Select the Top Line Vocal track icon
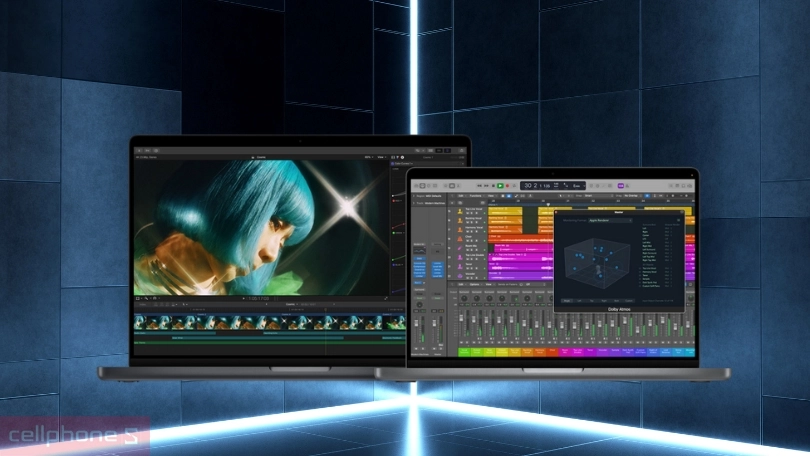 pyautogui.click(x=460, y=211)
